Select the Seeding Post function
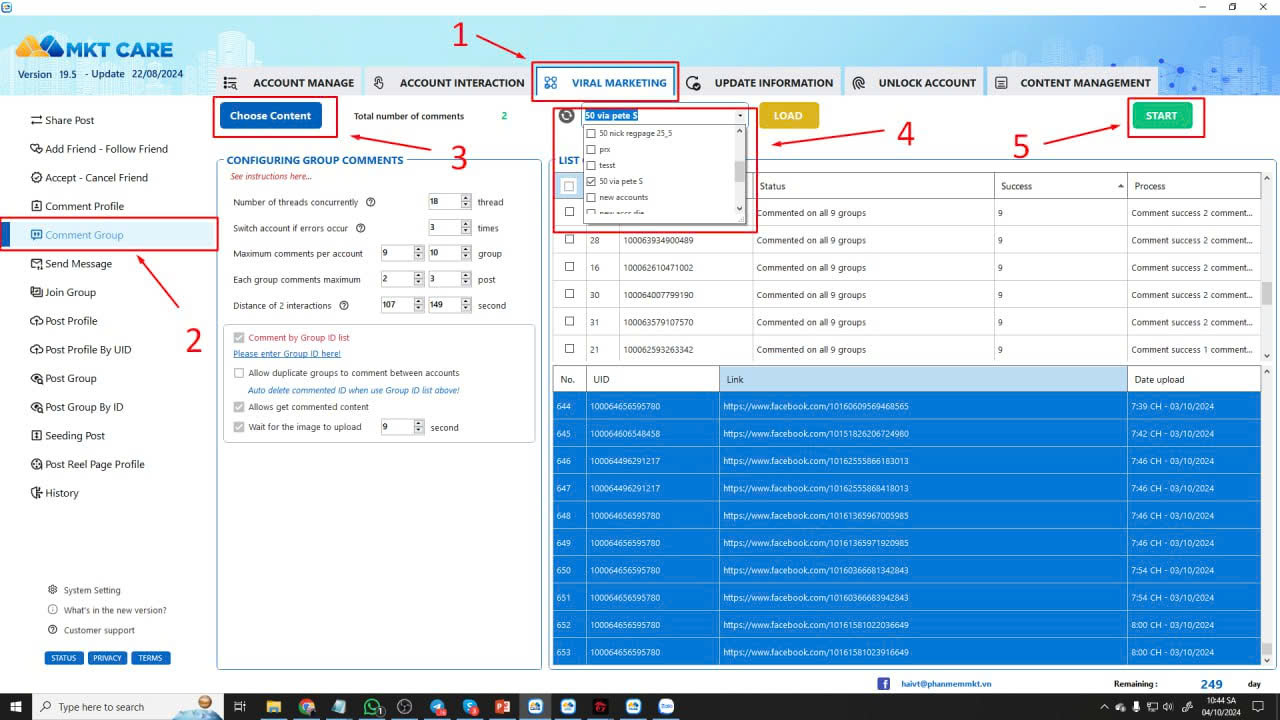 point(77,435)
